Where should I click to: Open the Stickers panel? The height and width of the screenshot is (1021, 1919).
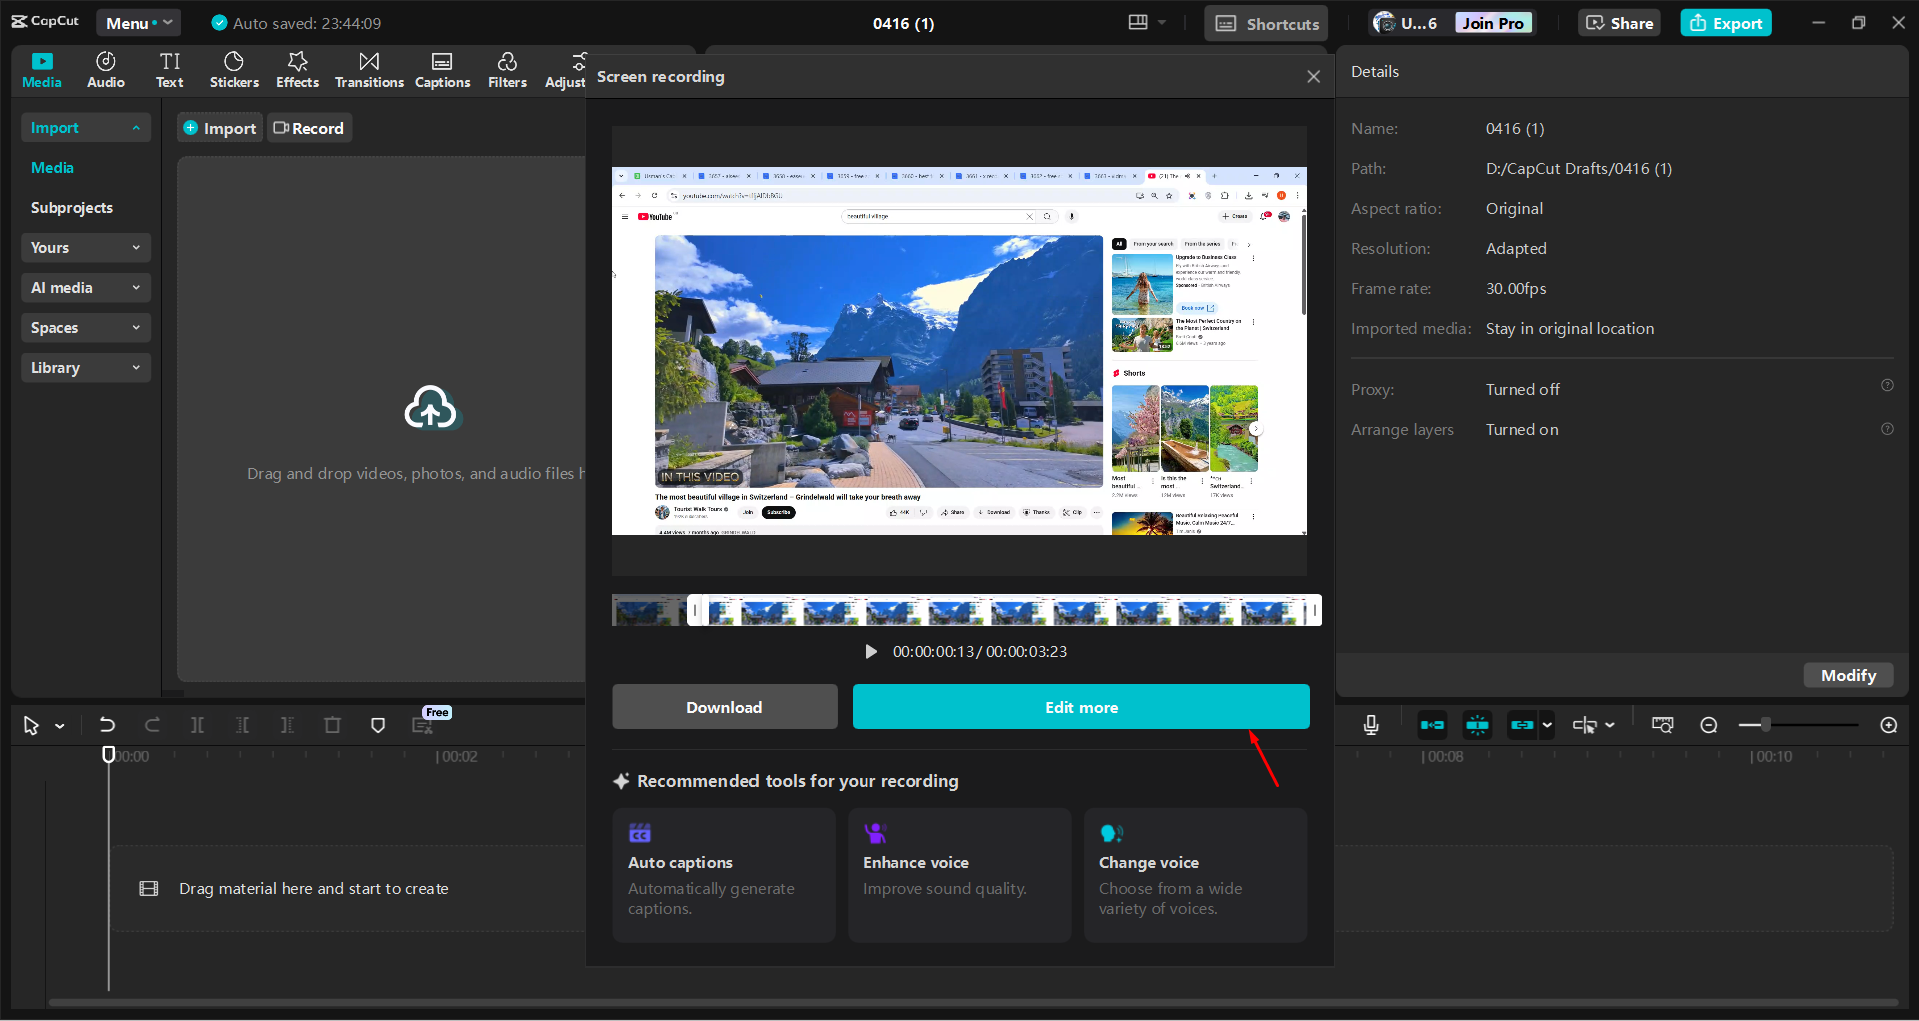(x=233, y=69)
